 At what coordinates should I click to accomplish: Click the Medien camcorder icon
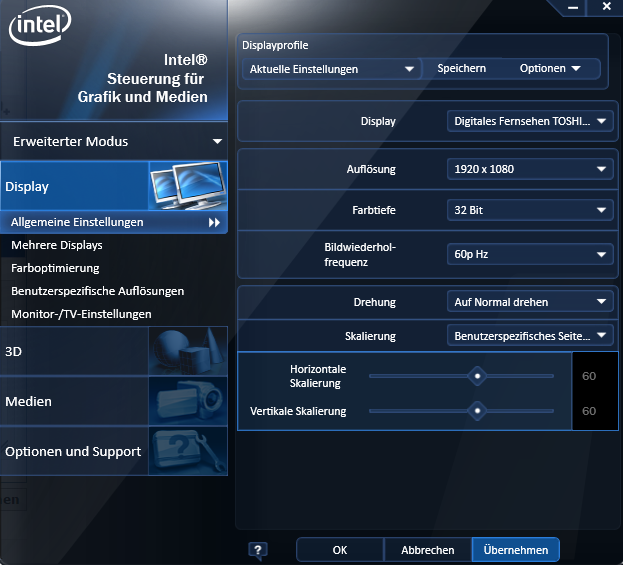(188, 401)
